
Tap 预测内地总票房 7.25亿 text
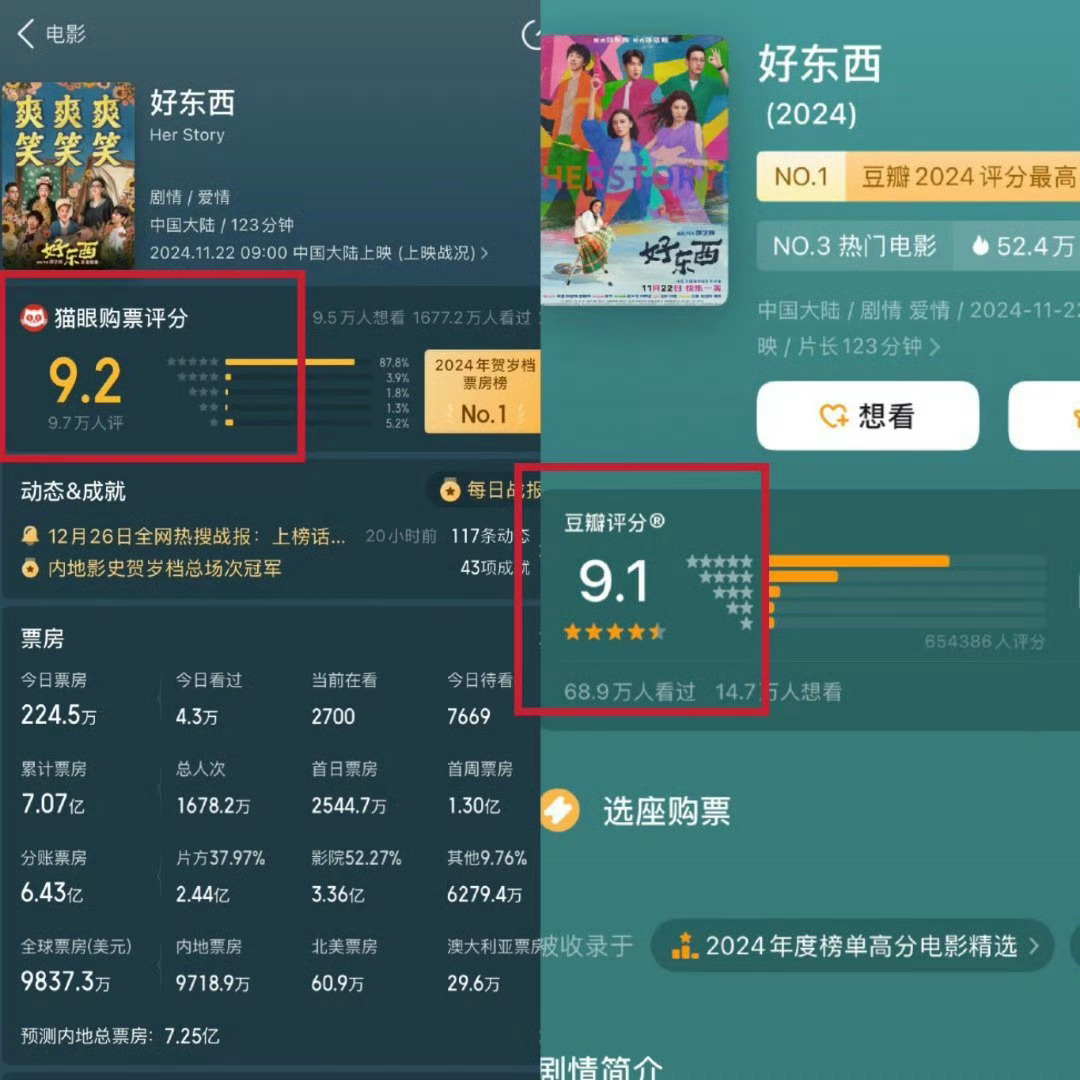point(121,1036)
